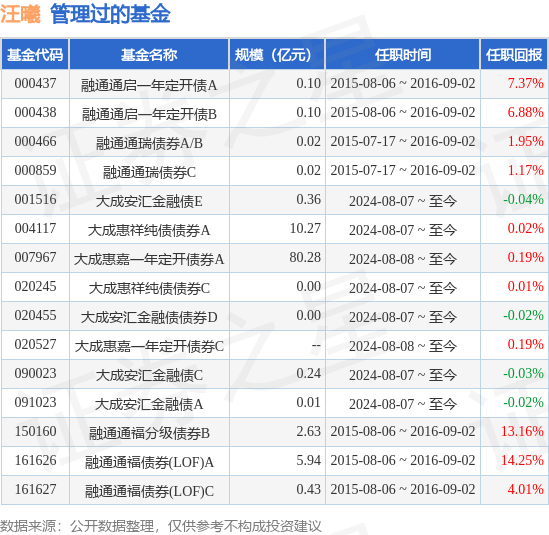549x535 pixels.
Task: Select fund name 融通通瑞债券C
Action: pyautogui.click(x=149, y=172)
